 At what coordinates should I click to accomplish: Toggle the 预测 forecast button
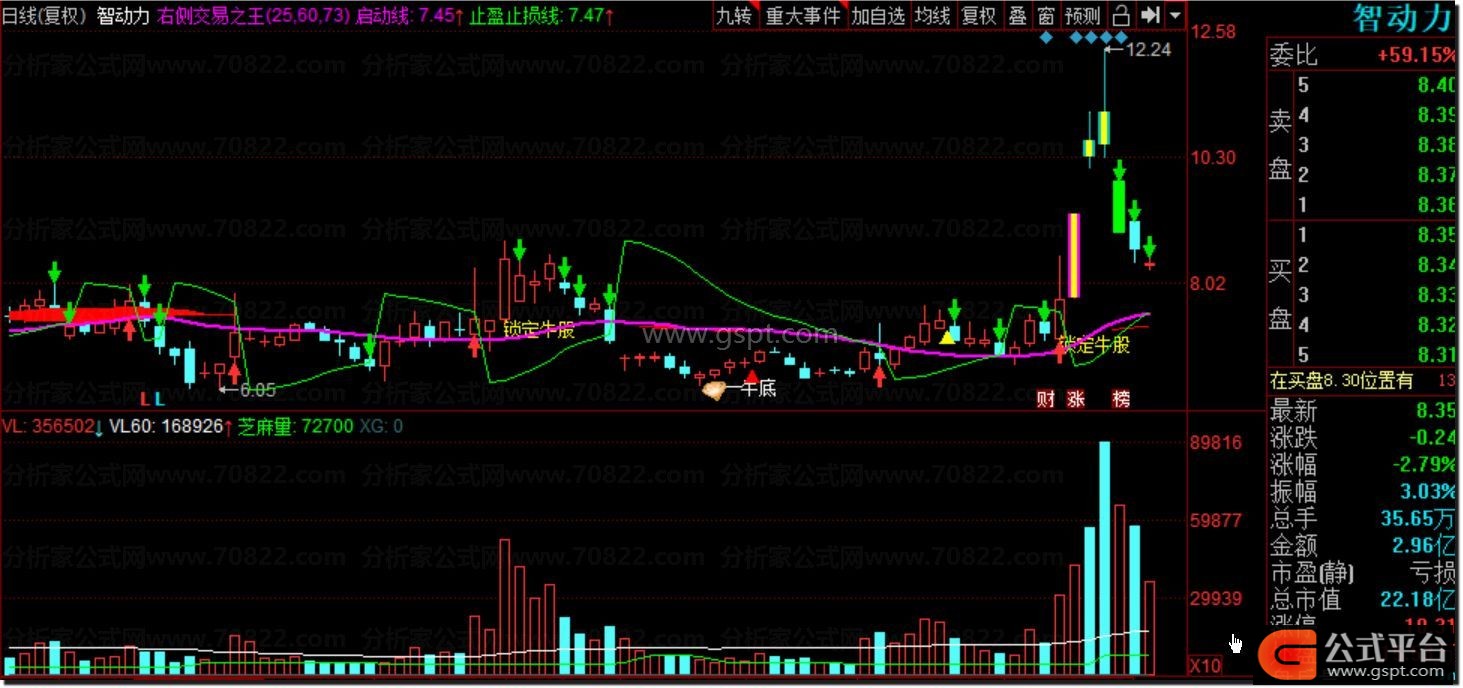click(x=1082, y=15)
